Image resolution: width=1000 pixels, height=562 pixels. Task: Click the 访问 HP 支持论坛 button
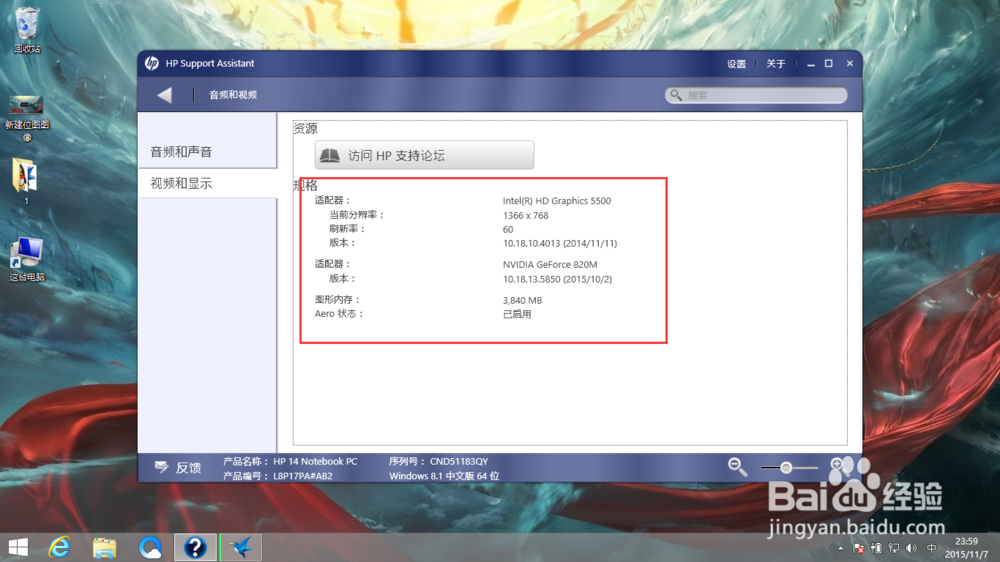click(424, 155)
